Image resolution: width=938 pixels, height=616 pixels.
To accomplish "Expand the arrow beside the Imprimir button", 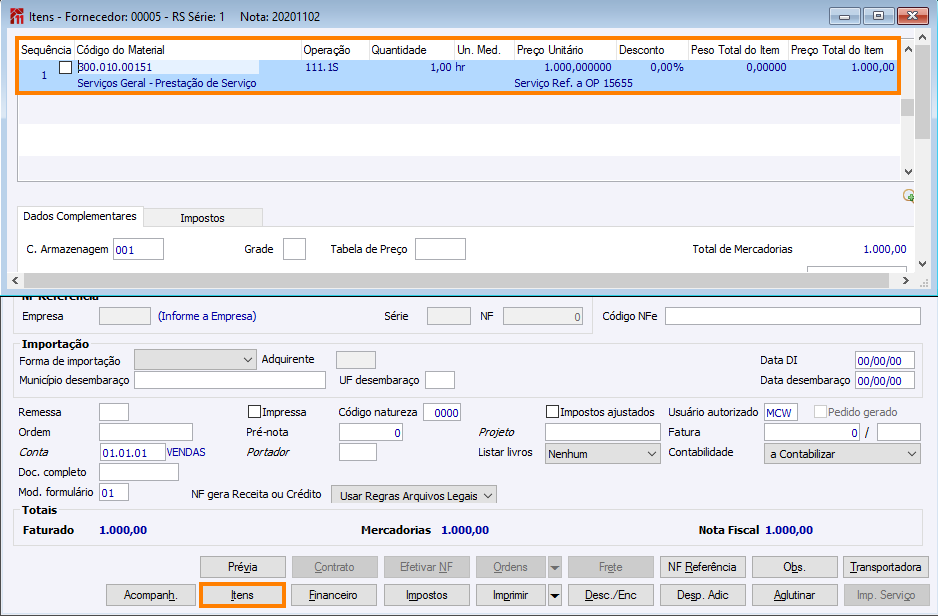I will pos(555,595).
